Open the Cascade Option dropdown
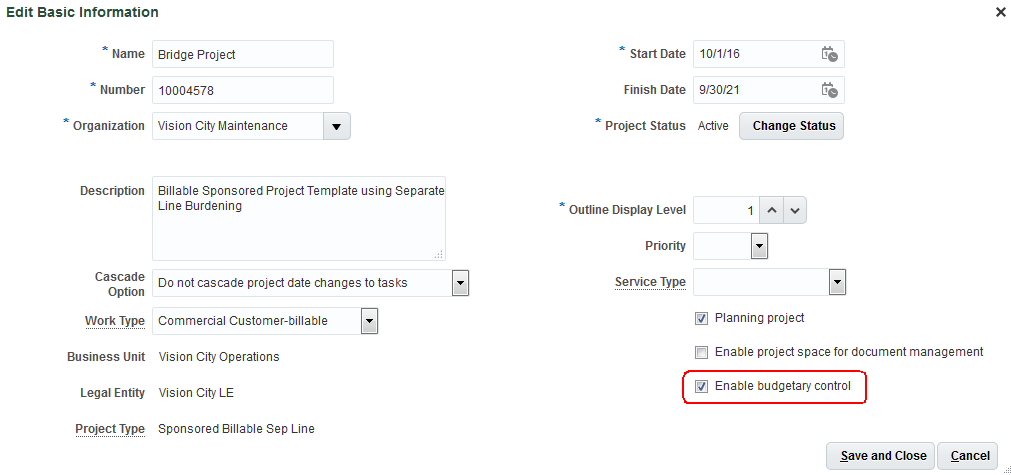Screen dimensions: 1011x475 click(x=460, y=283)
